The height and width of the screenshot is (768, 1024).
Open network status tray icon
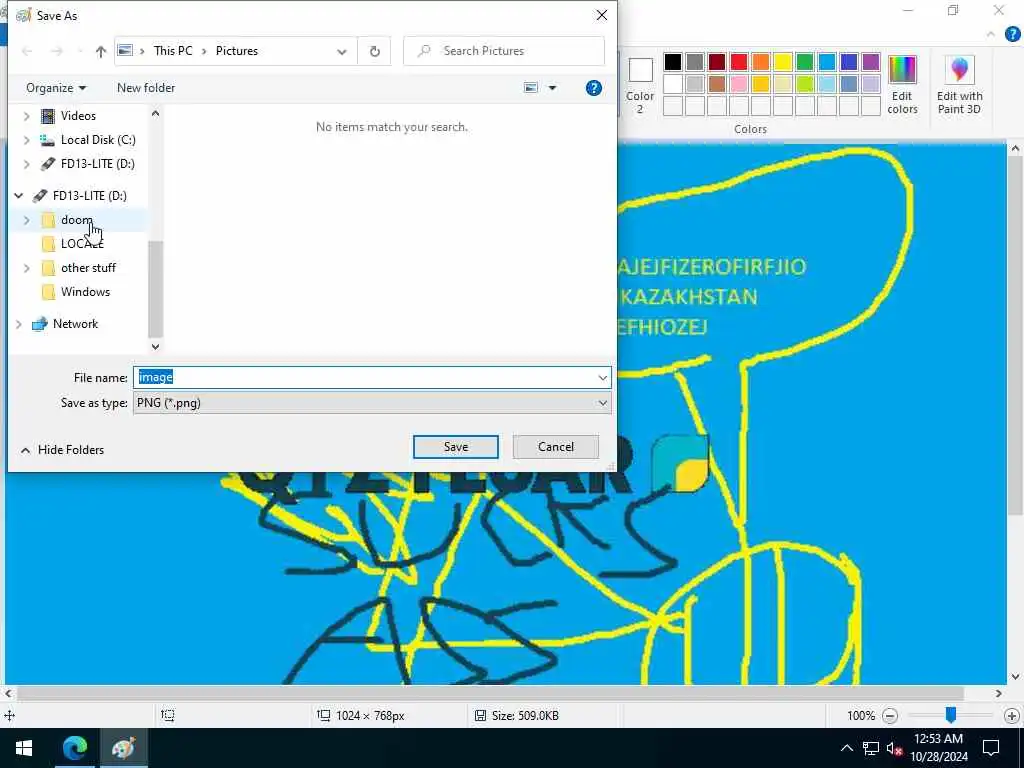[871, 748]
